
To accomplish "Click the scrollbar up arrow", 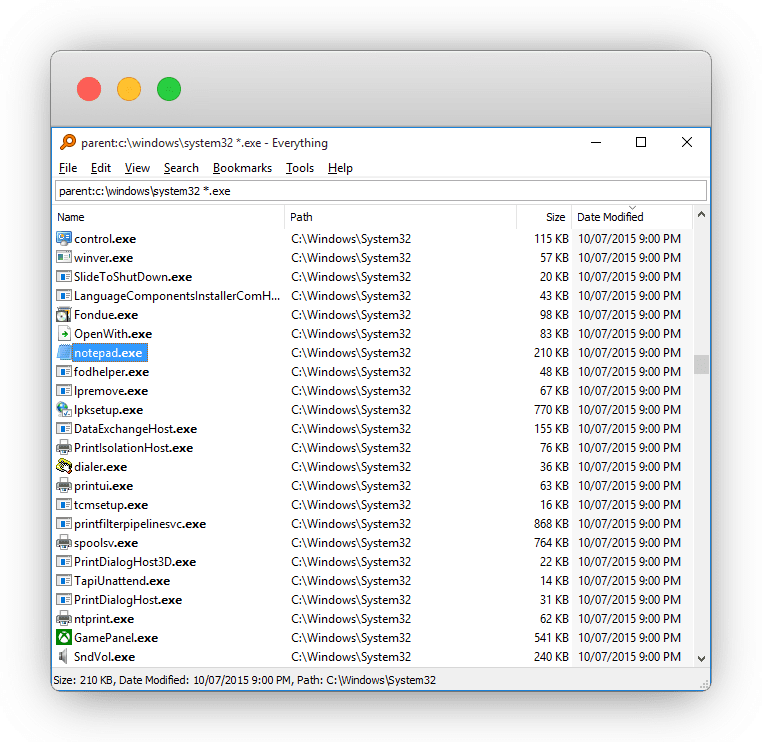I will tap(701, 215).
